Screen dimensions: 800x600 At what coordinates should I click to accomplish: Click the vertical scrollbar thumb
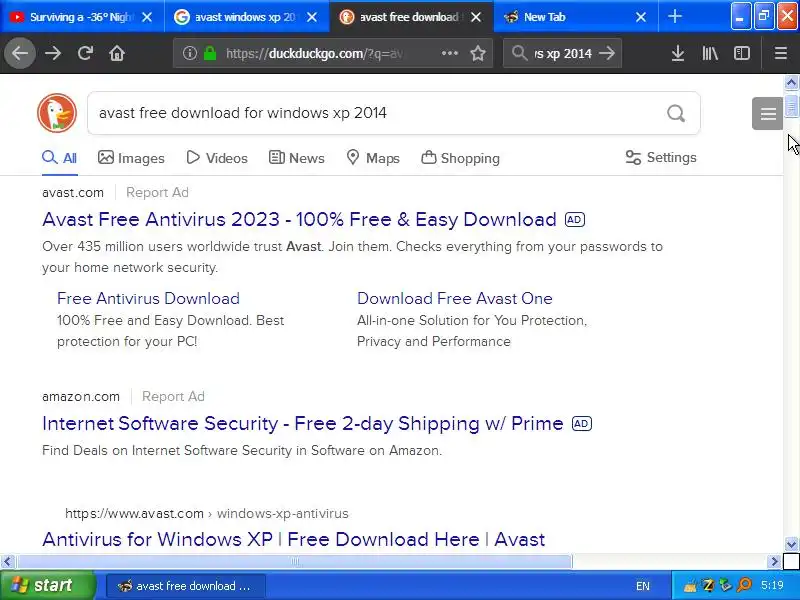(x=791, y=106)
